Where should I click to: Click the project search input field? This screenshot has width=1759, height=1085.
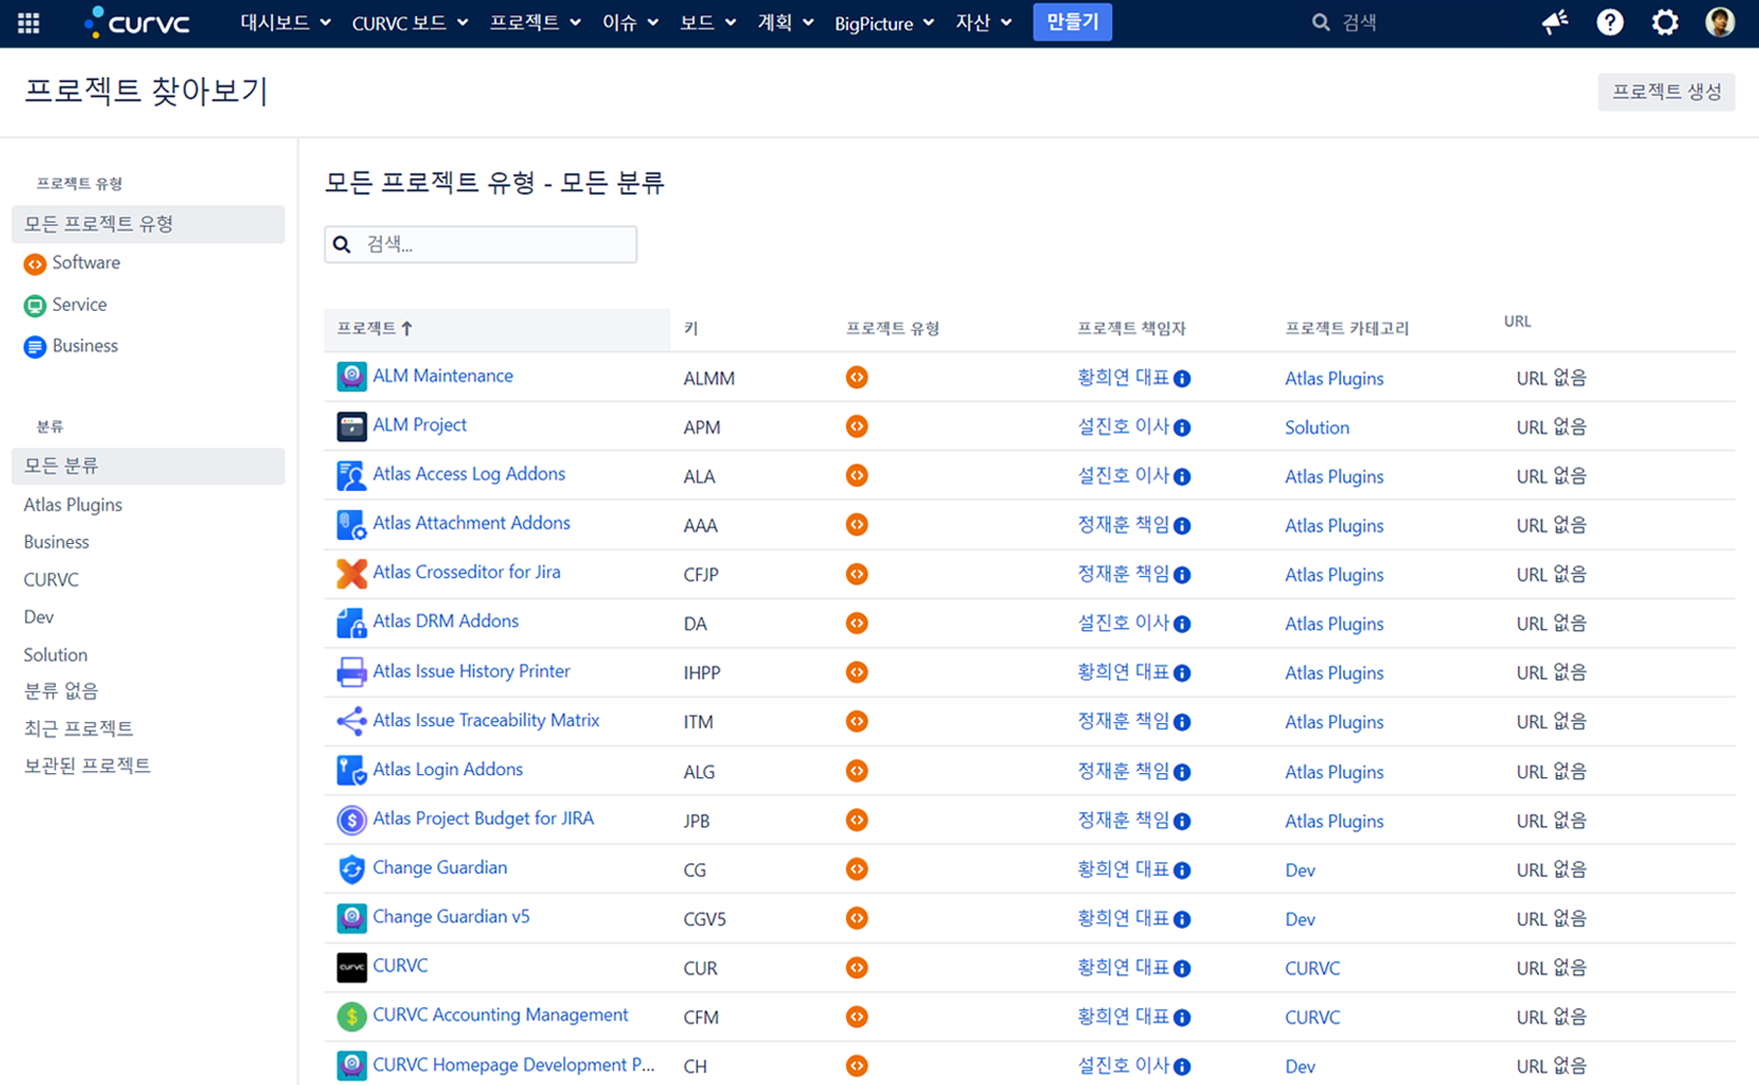490,244
